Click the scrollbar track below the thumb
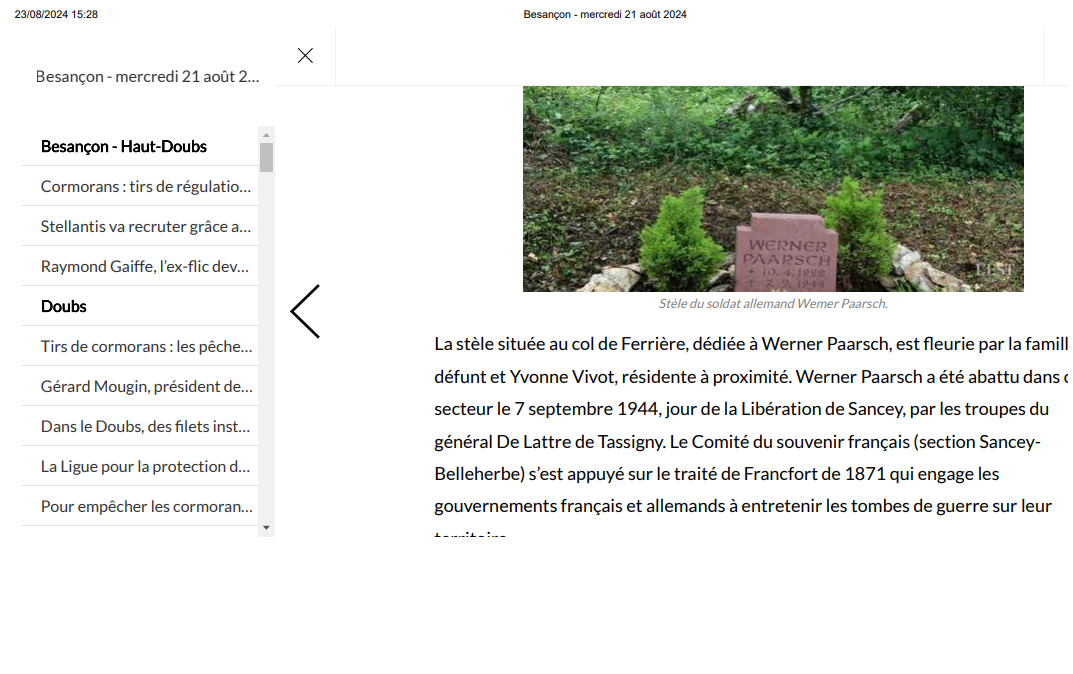The image size is (1073, 674). 266,346
